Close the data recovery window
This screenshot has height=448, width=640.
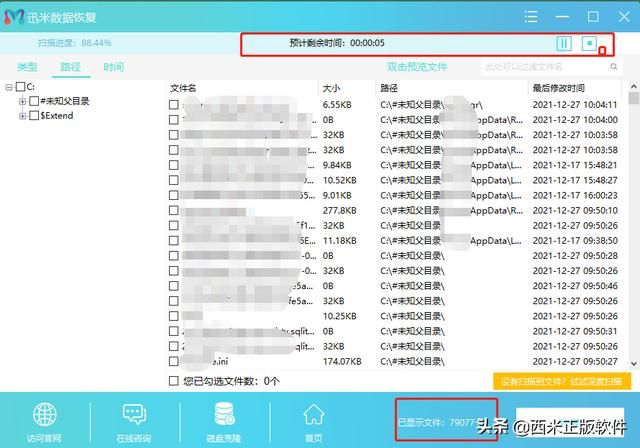click(624, 17)
